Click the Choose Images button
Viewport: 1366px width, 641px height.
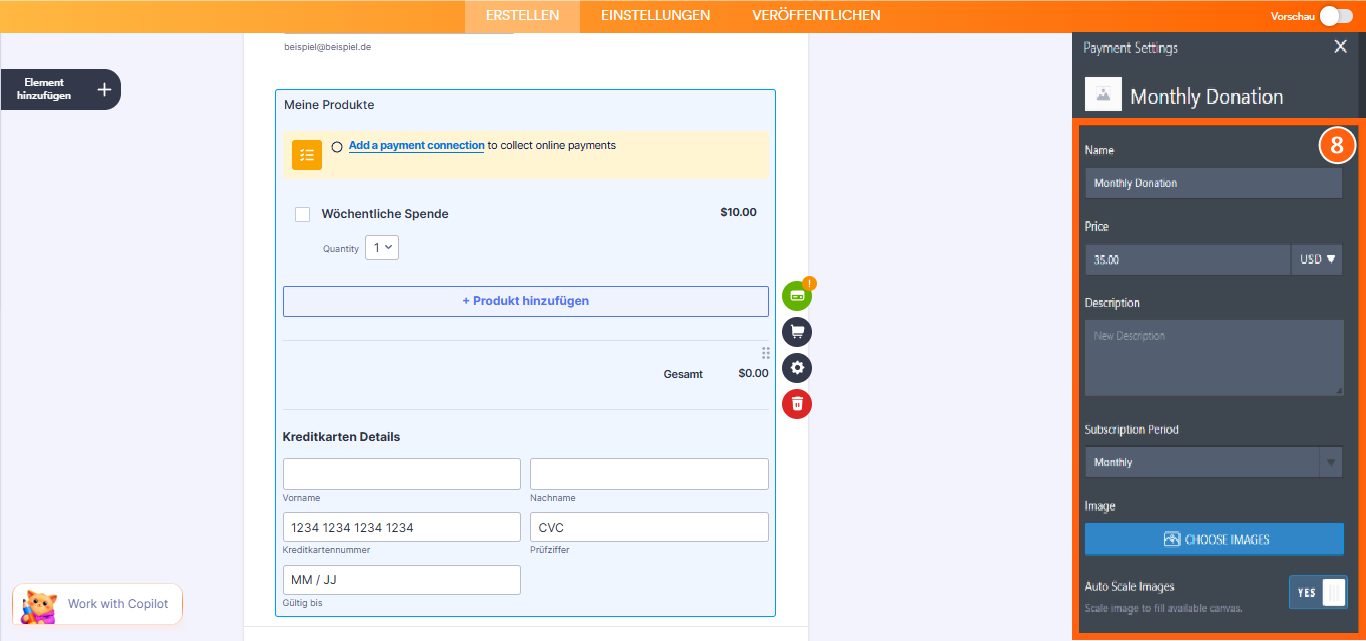(1214, 539)
